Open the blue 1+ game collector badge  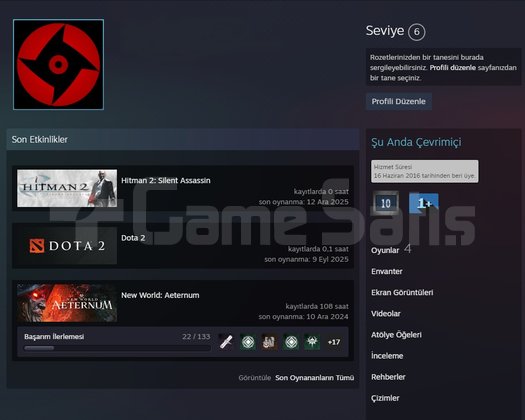424,203
